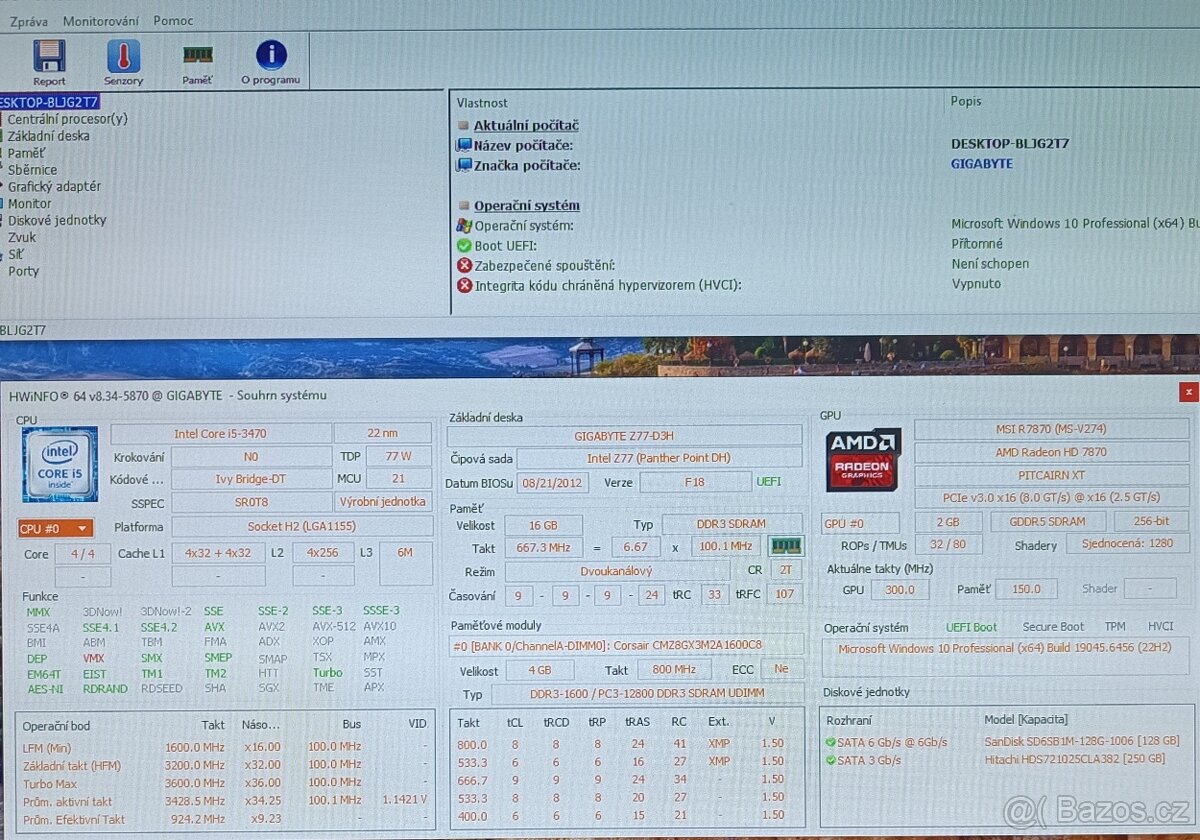Click the Intel Core i5 logo
1200x840 pixels.
point(60,464)
